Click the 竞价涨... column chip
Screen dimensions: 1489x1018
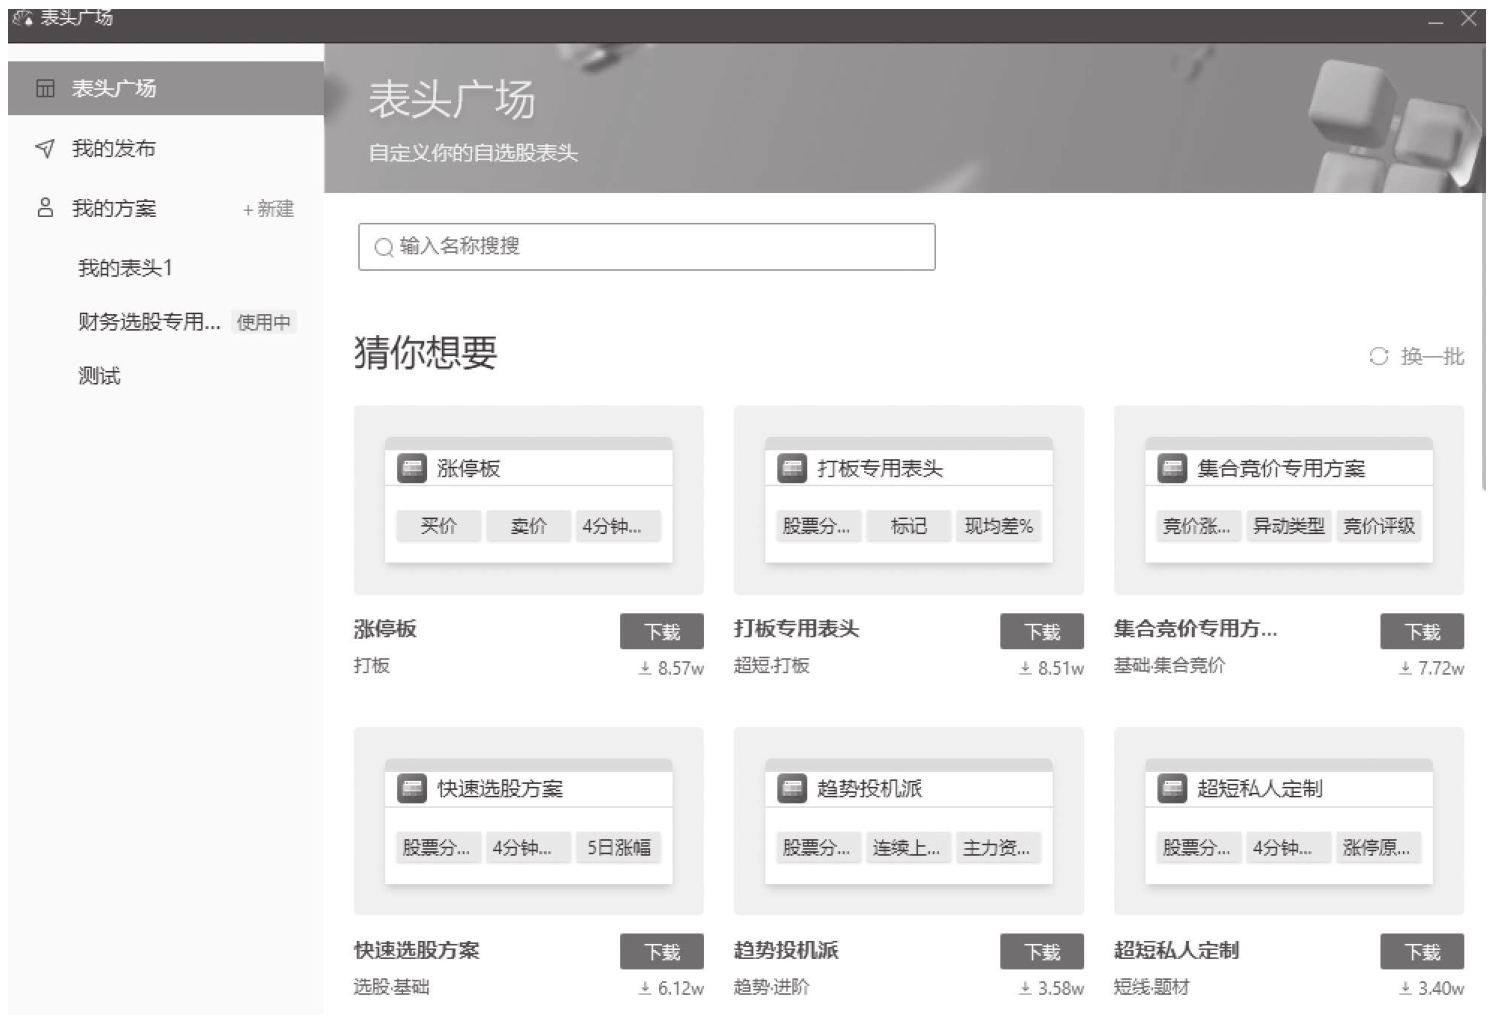pos(1197,526)
